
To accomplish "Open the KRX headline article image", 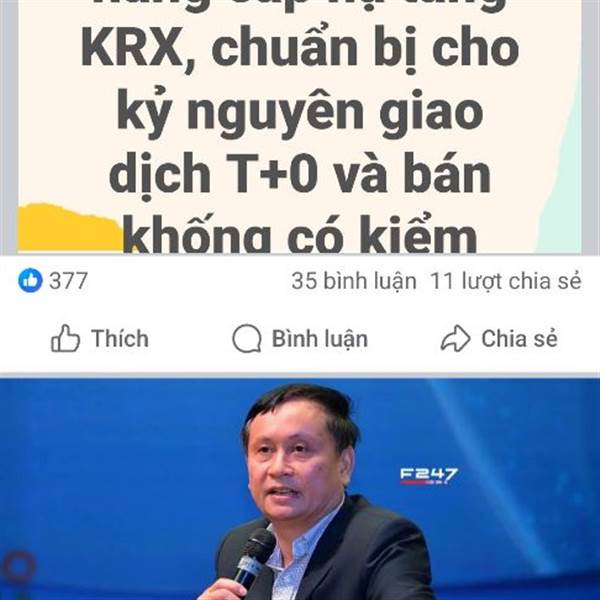I will click(x=300, y=126).
